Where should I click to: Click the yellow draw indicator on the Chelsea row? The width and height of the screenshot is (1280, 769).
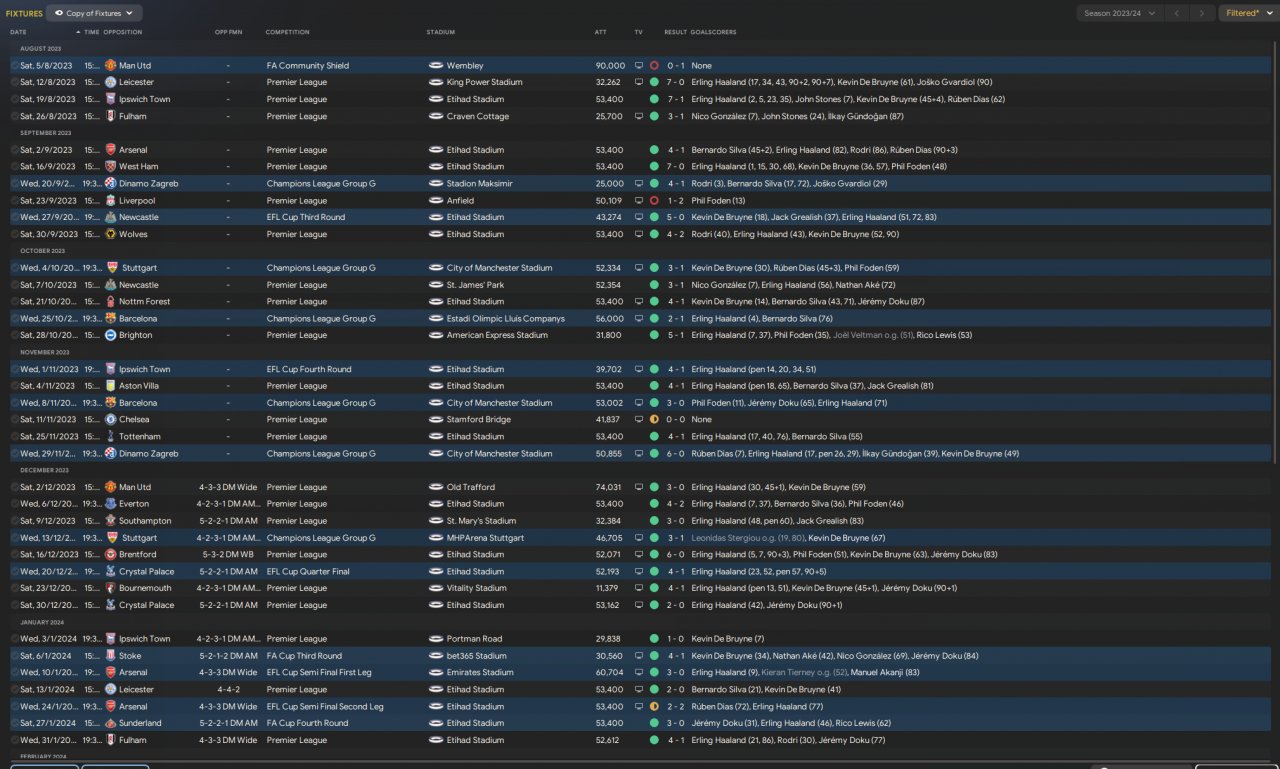coord(654,419)
